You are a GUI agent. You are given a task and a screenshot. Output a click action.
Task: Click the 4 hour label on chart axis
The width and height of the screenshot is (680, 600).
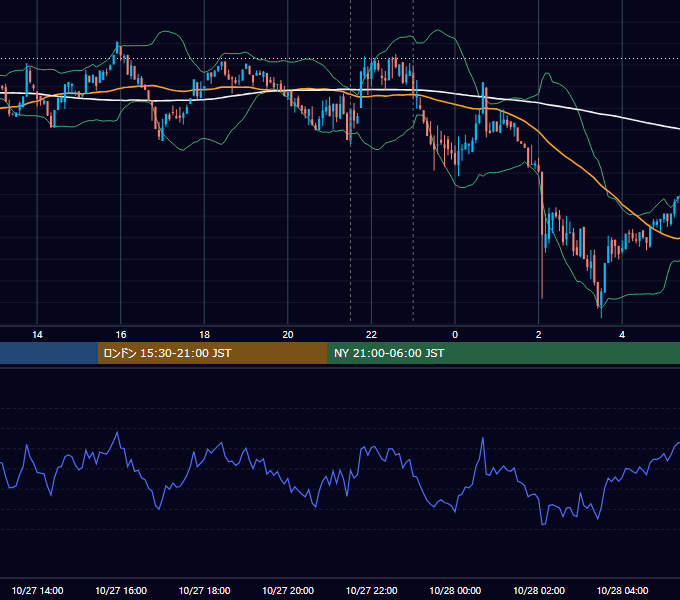pyautogui.click(x=622, y=335)
